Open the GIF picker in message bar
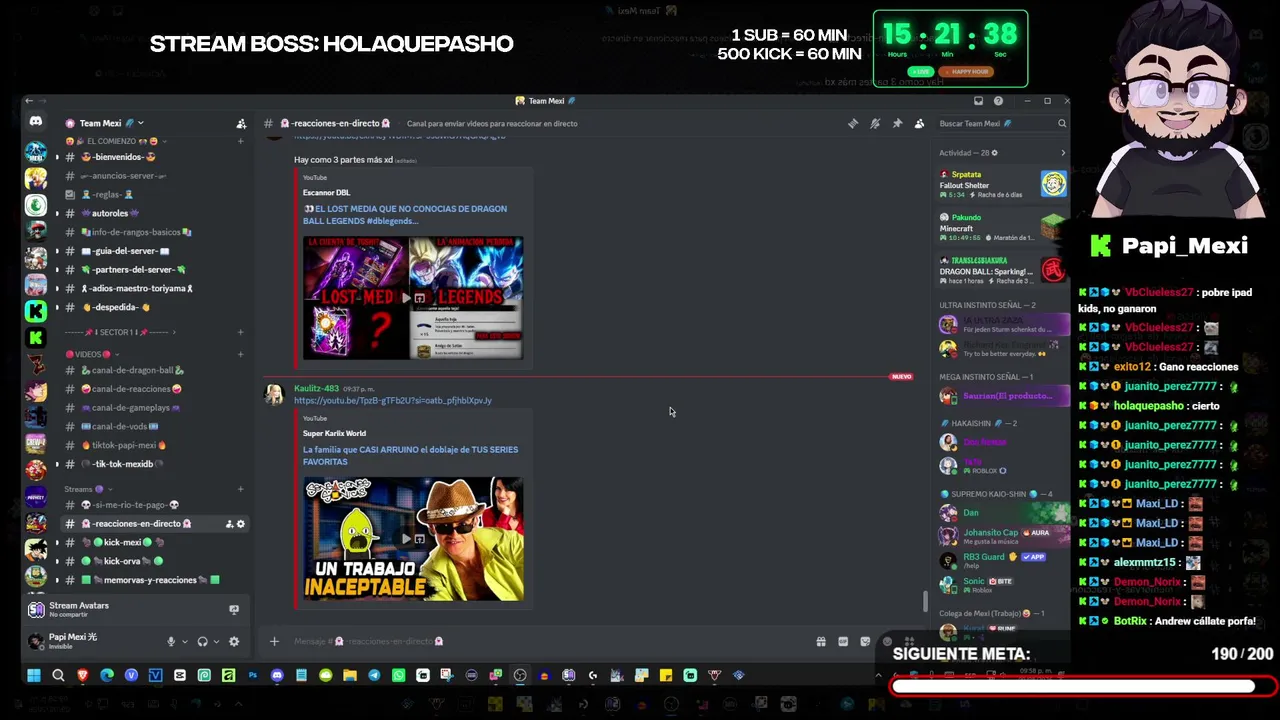 (843, 642)
